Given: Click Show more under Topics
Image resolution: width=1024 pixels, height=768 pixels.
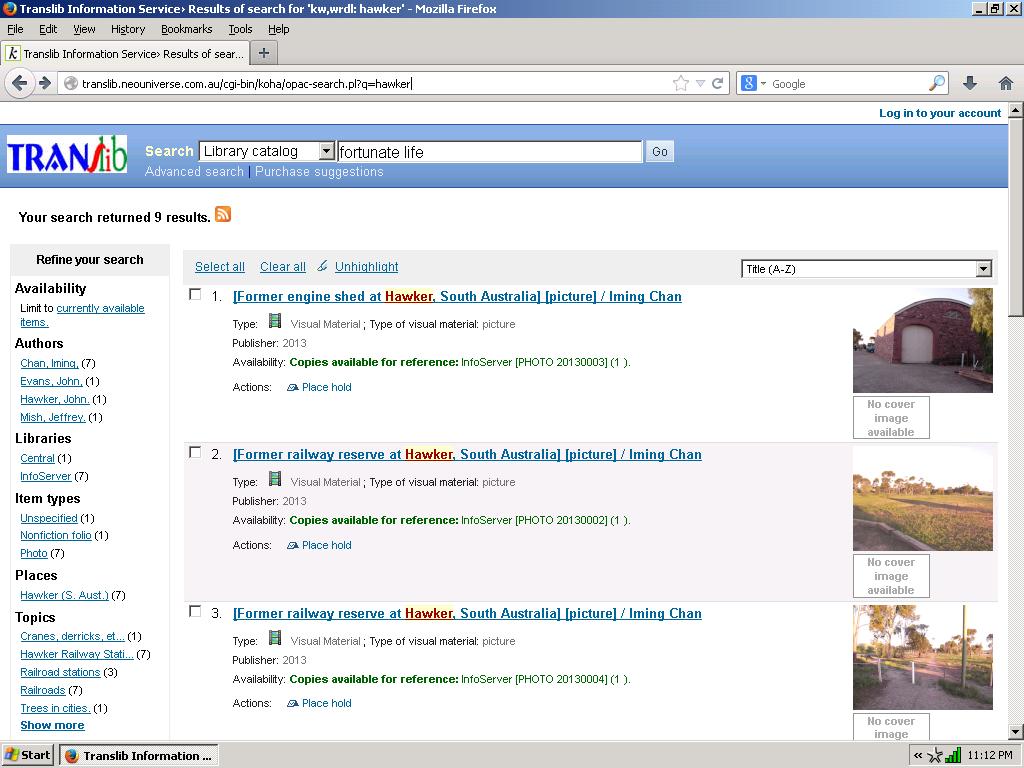Looking at the screenshot, I should tap(52, 725).
